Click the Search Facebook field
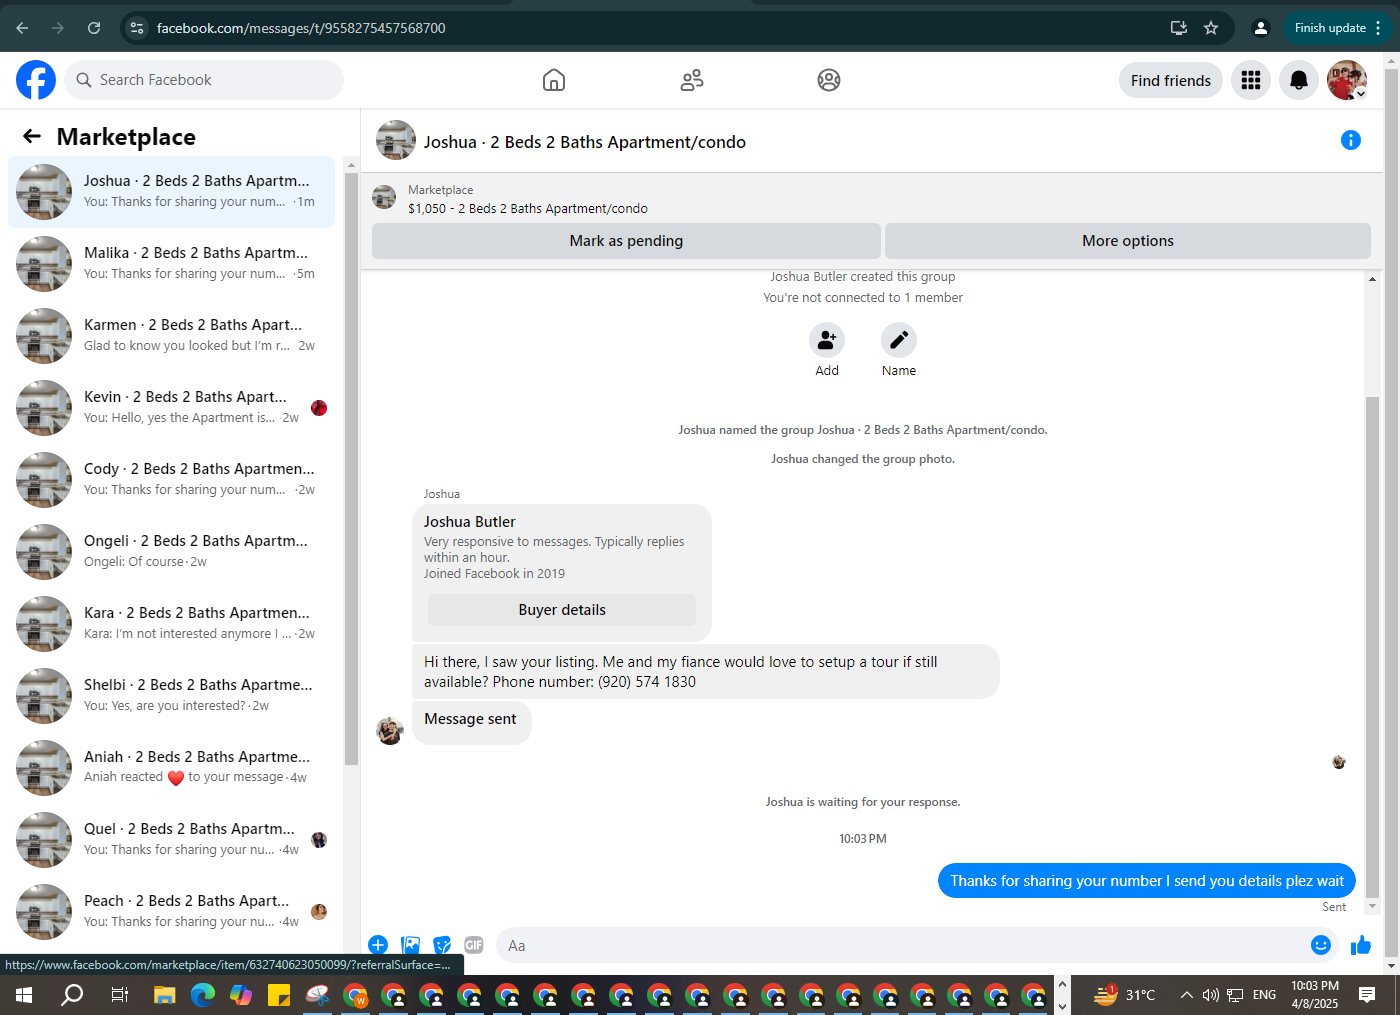Image resolution: width=1400 pixels, height=1015 pixels. click(204, 80)
